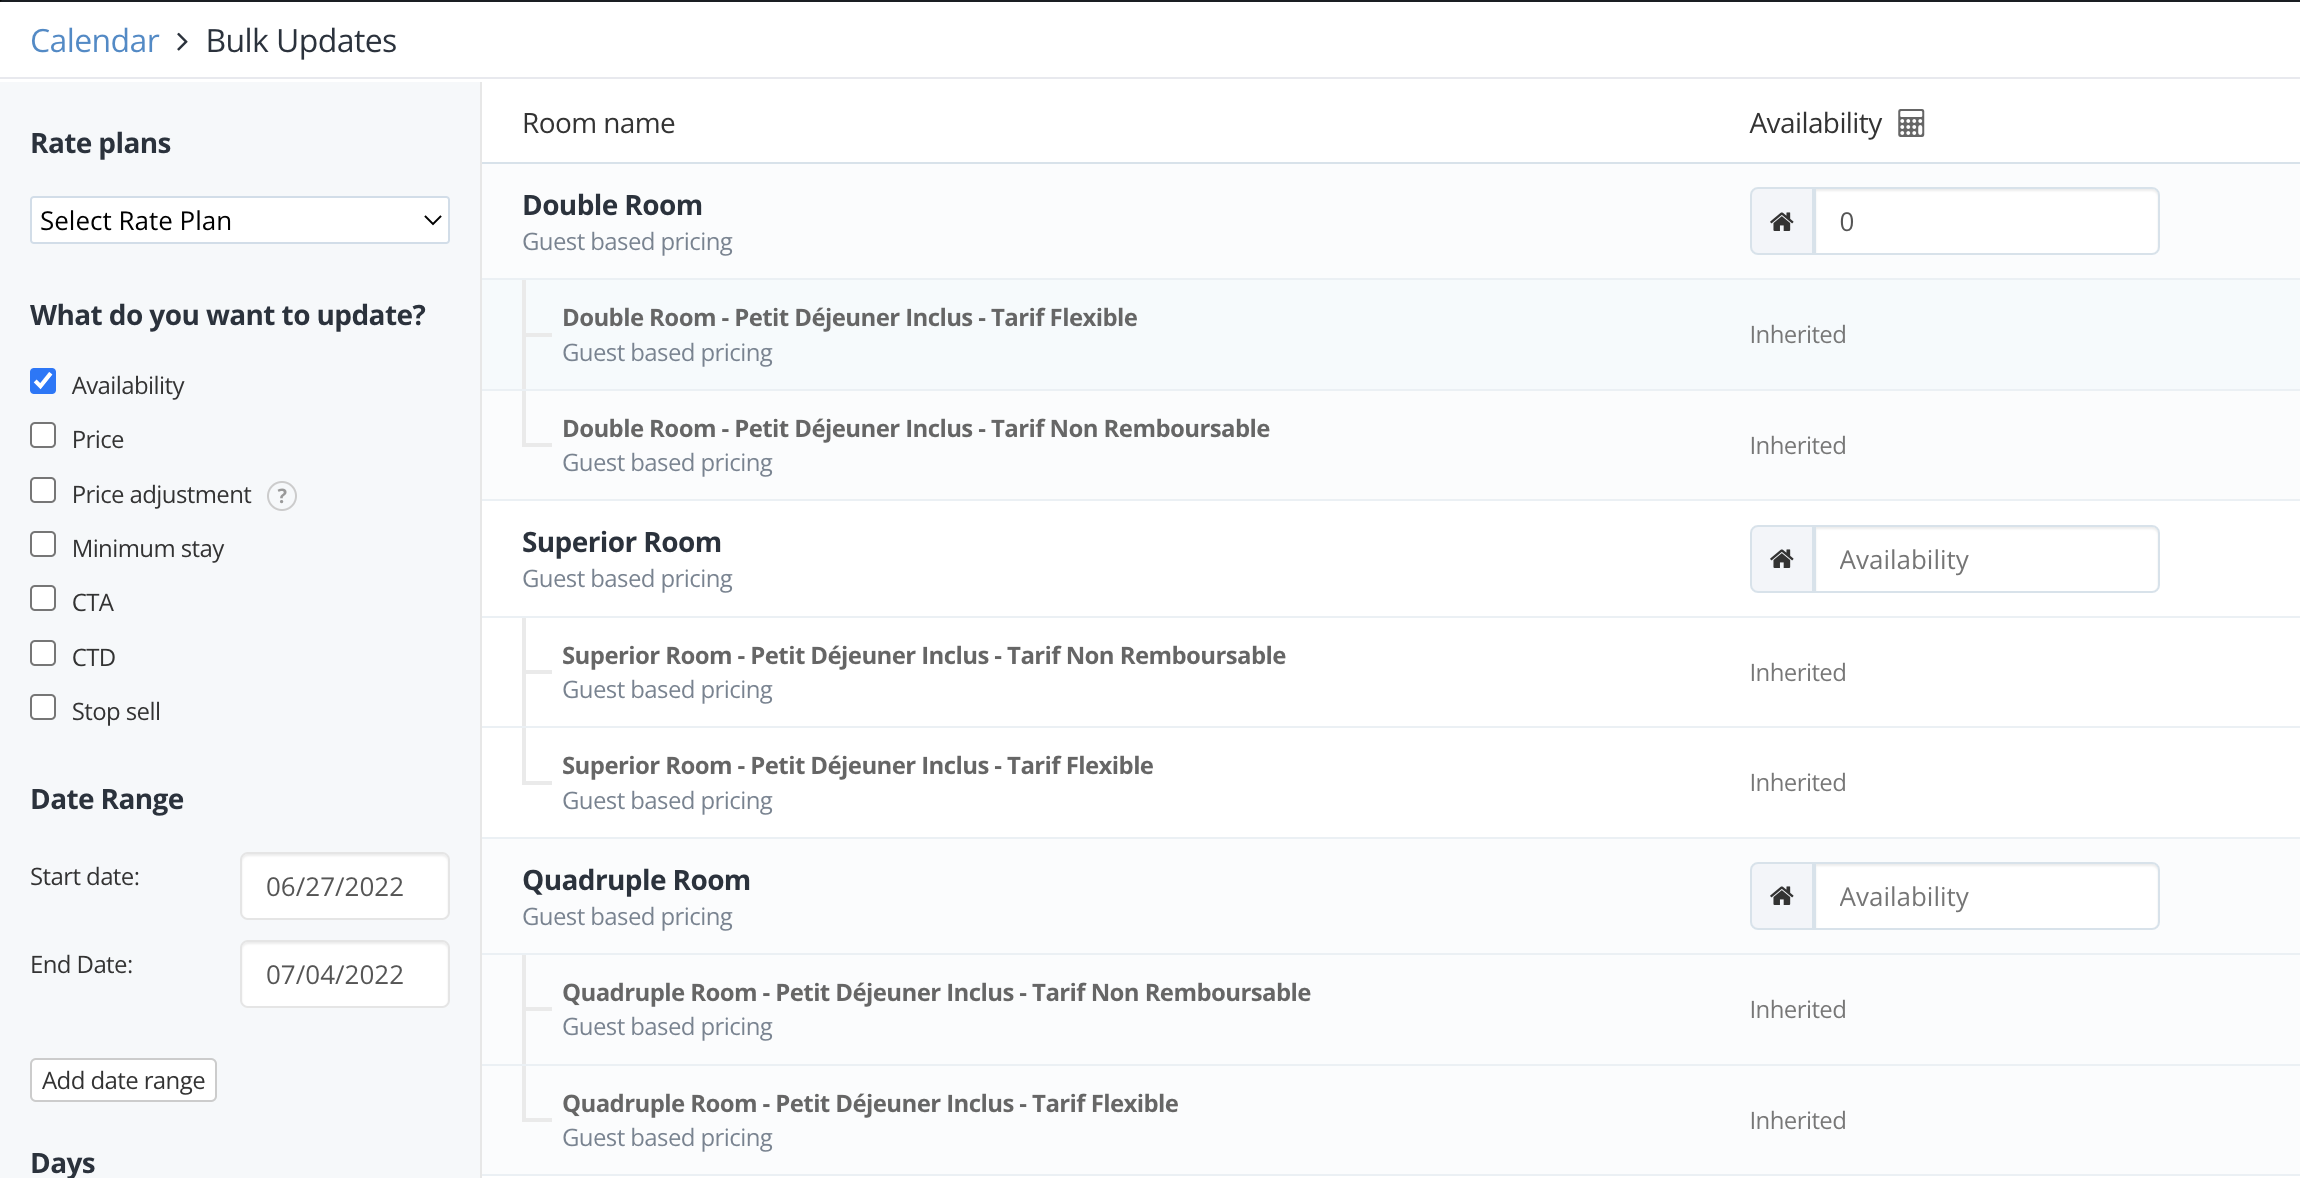
Task: Enable the CTA checkbox
Action: pos(43,599)
